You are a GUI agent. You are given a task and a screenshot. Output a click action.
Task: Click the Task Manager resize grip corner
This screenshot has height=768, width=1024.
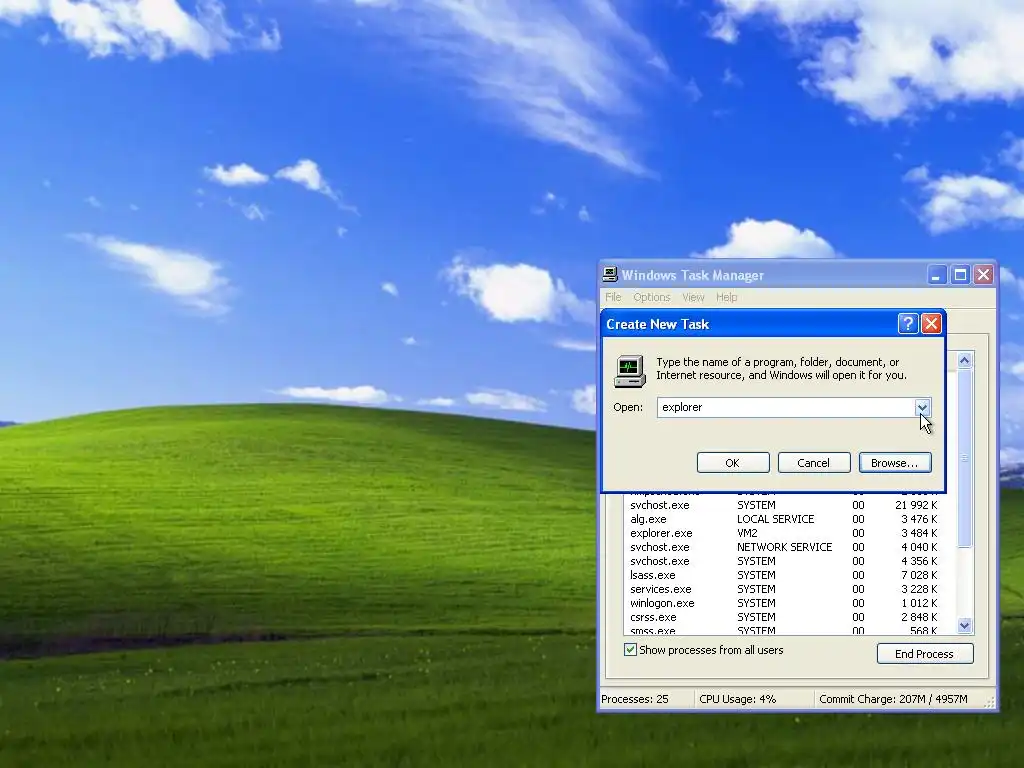pos(990,703)
